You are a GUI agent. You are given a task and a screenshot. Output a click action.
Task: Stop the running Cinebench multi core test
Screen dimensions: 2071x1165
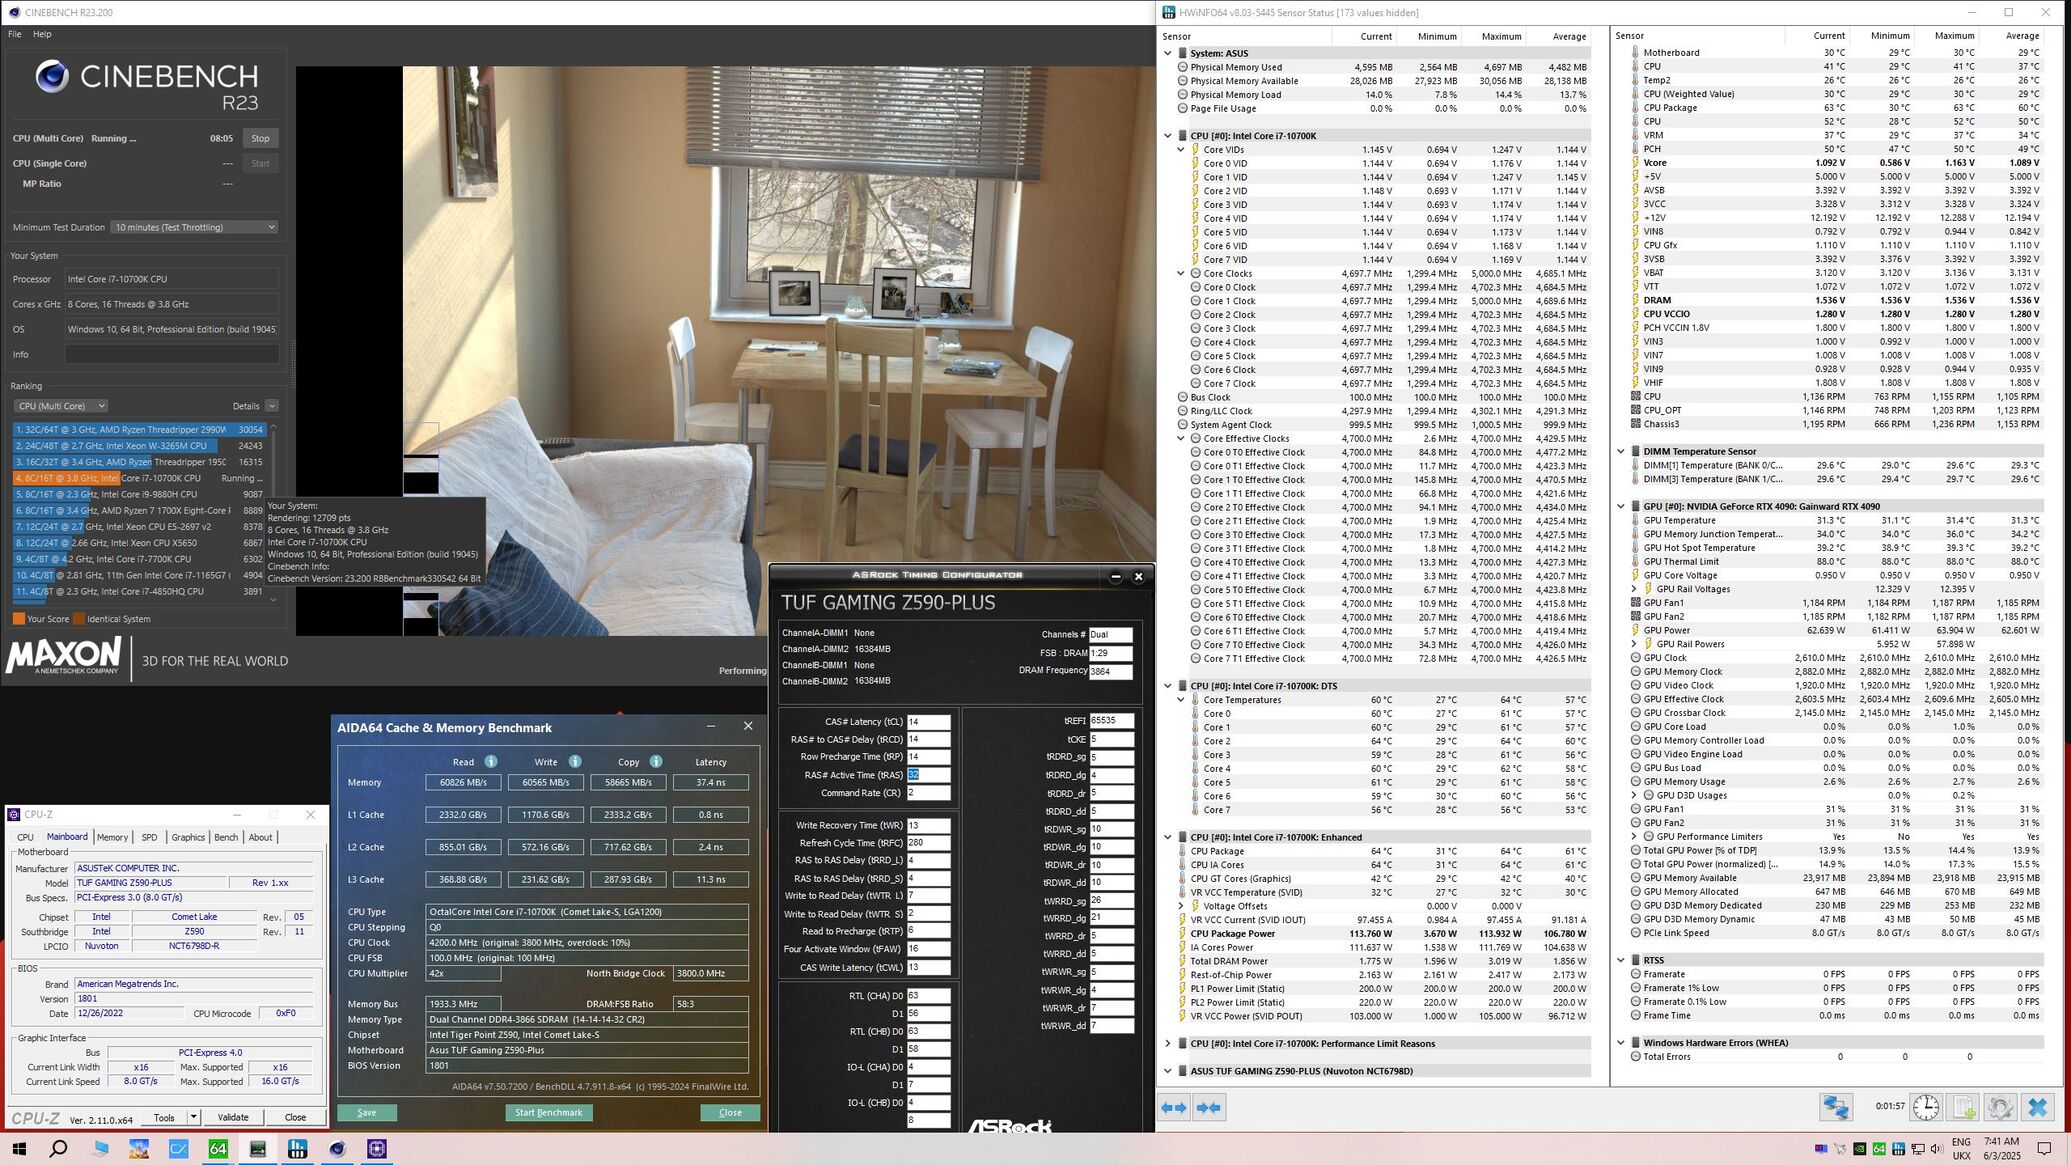tap(260, 139)
